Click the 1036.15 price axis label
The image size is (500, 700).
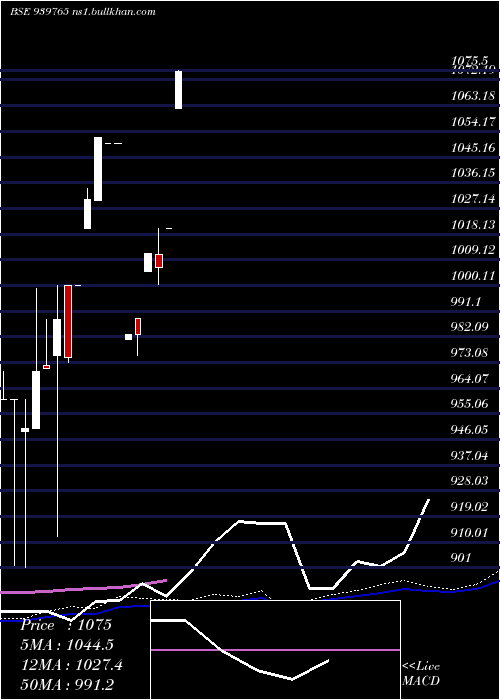coord(474,172)
